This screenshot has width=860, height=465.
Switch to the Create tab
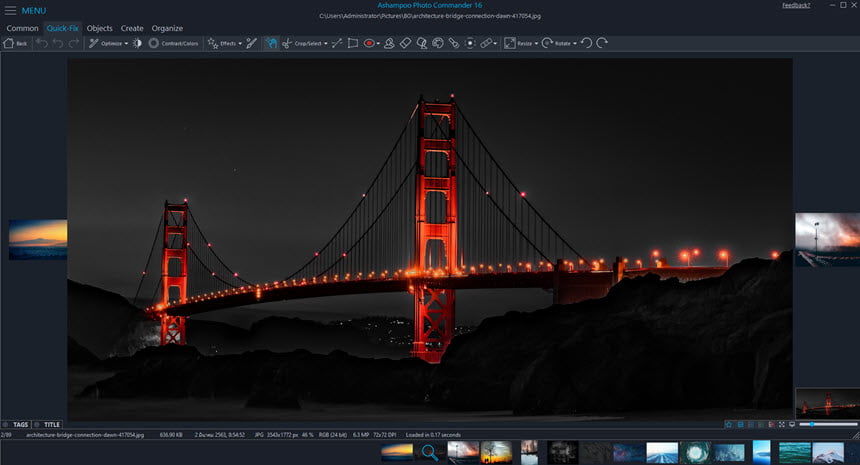[132, 28]
